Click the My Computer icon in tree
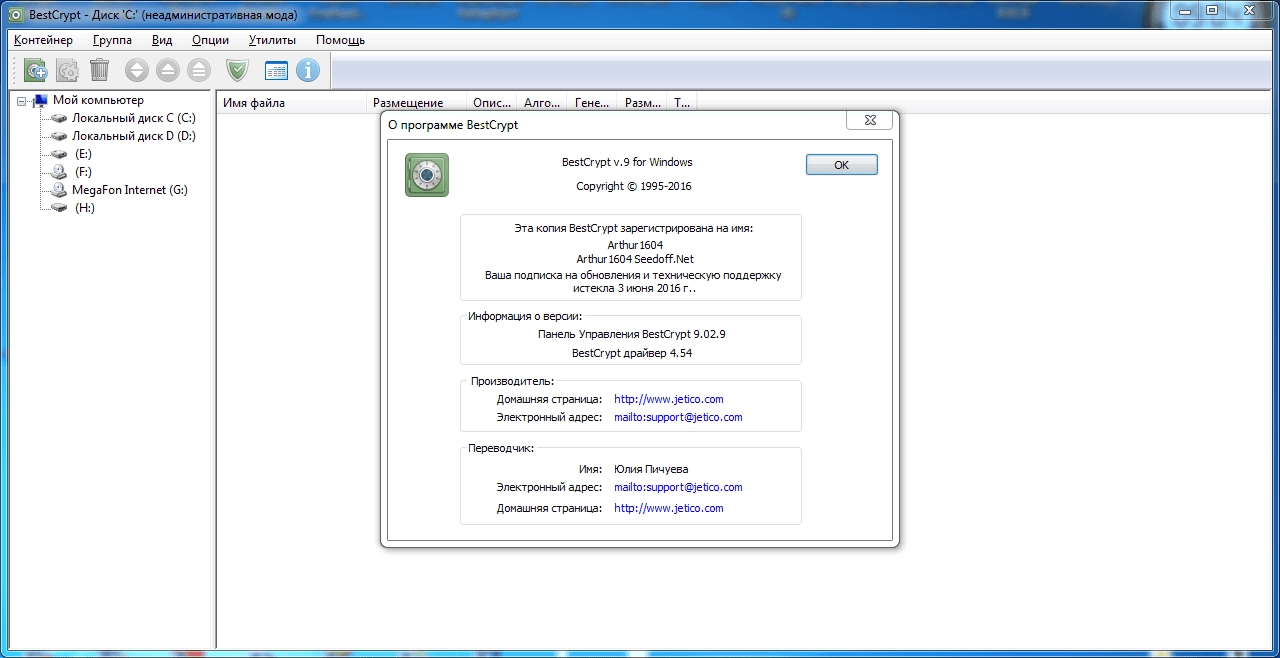The width and height of the screenshot is (1280, 658). tap(41, 100)
